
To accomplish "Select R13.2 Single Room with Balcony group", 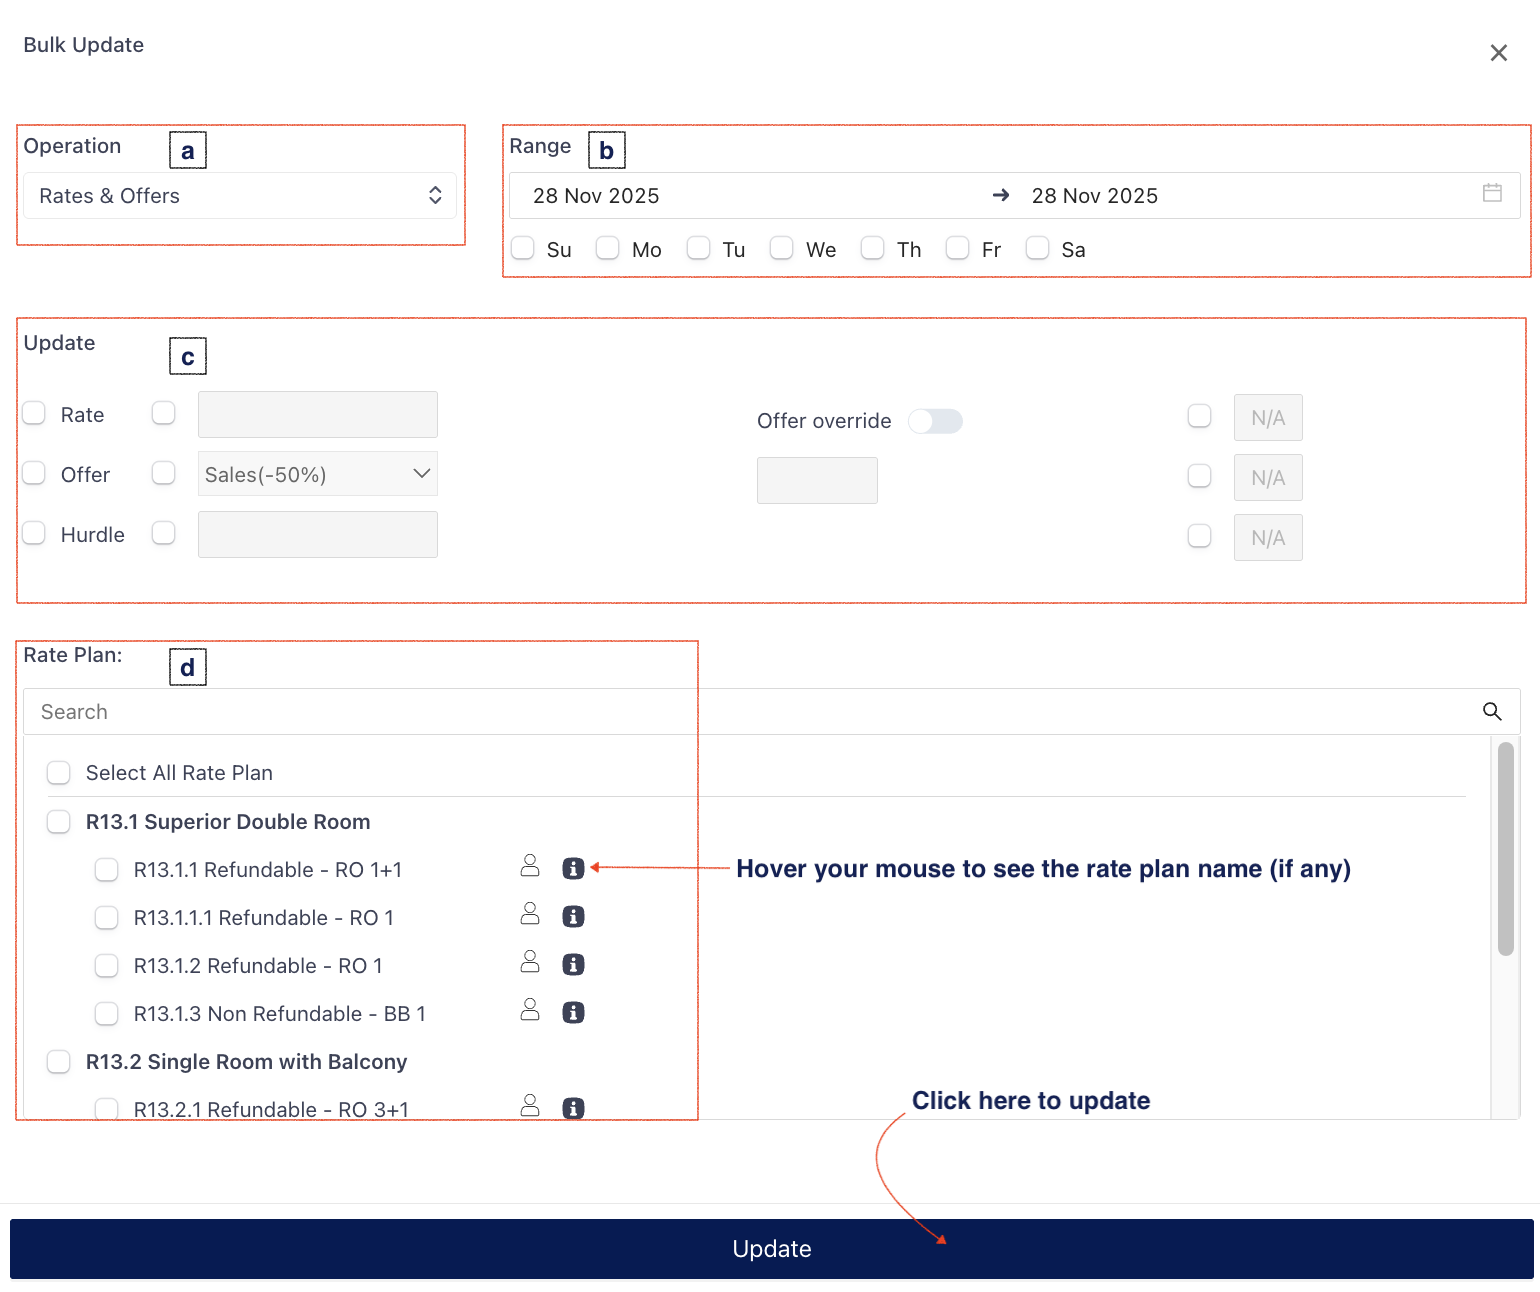I will (59, 1062).
